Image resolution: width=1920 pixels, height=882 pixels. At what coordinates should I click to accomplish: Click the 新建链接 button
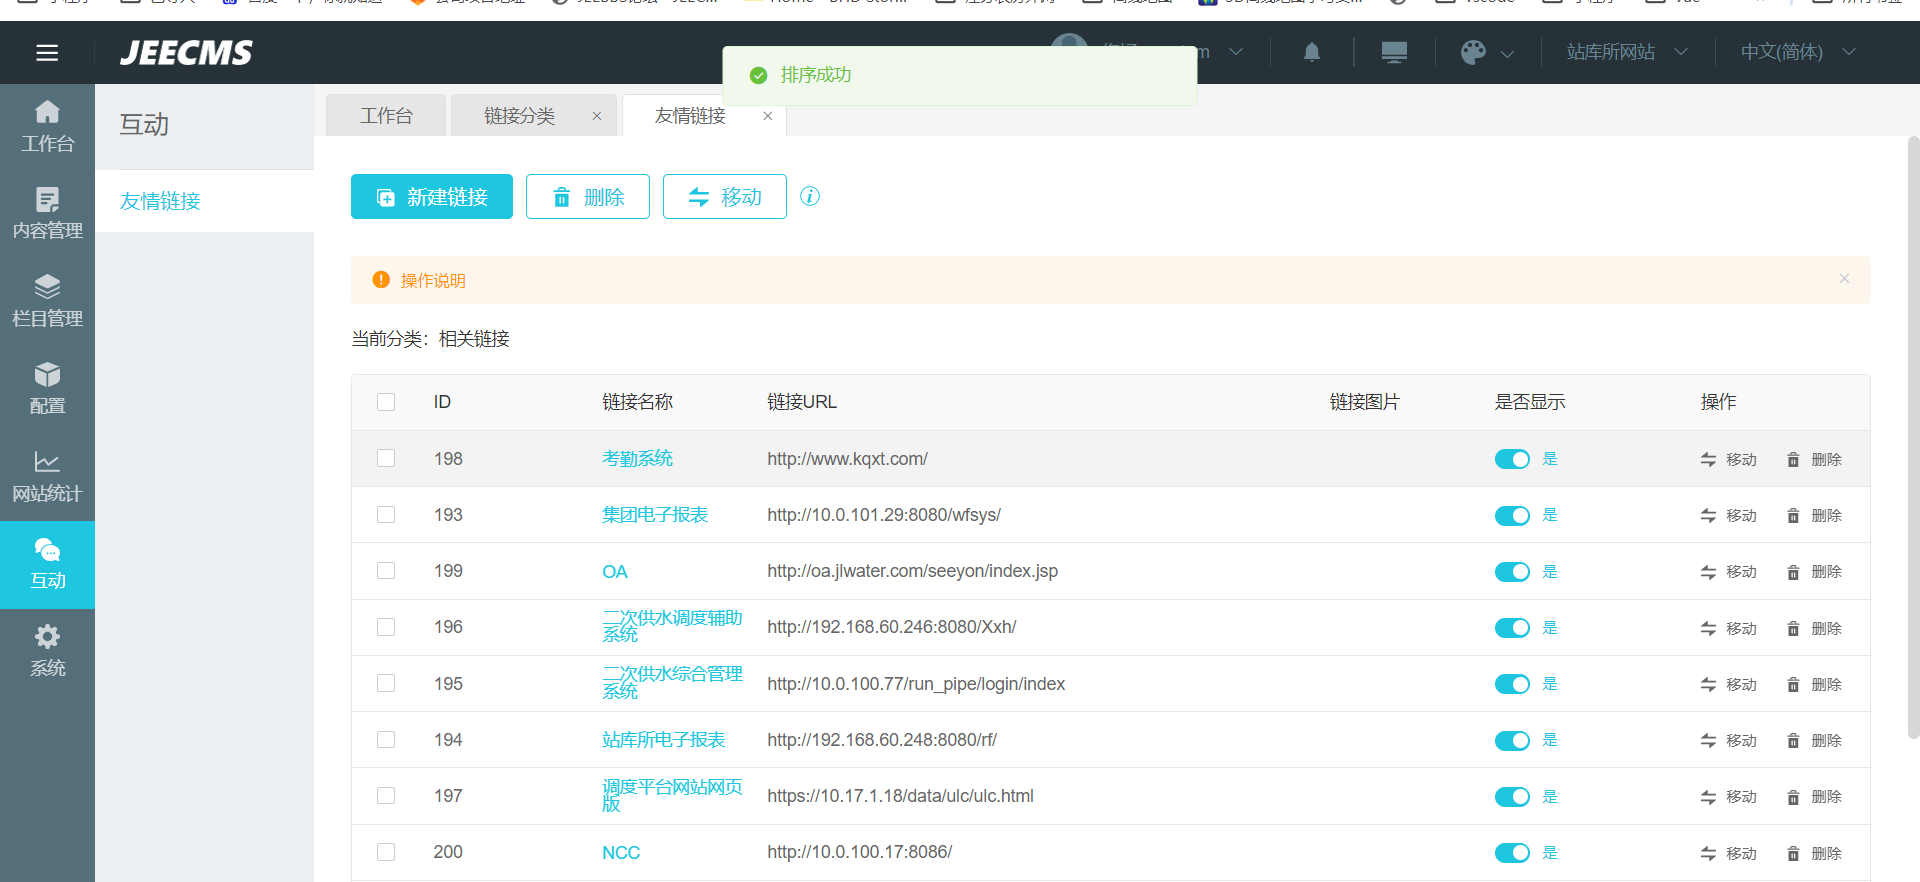(432, 197)
